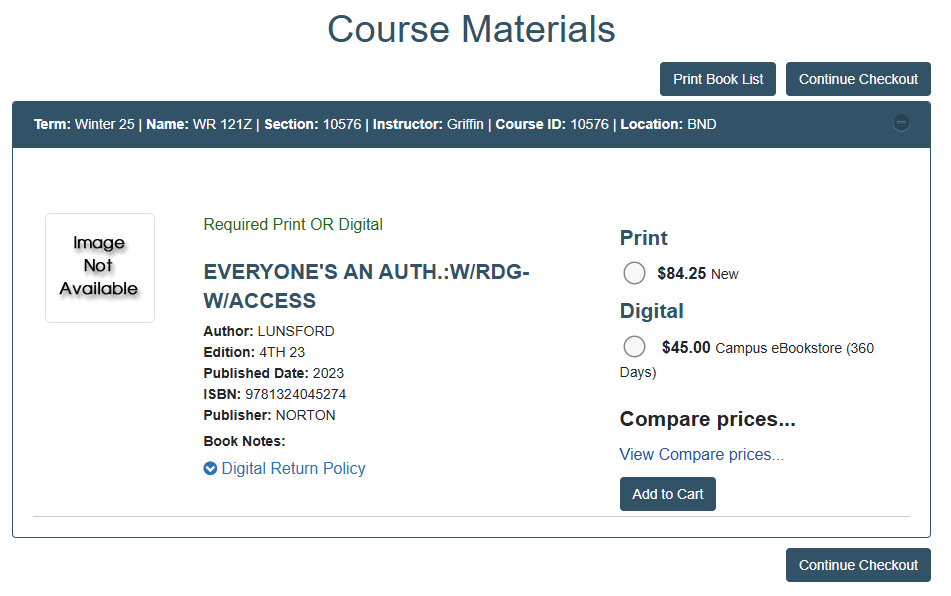951x596 pixels.
Task: Open View Compare prices
Action: click(701, 454)
